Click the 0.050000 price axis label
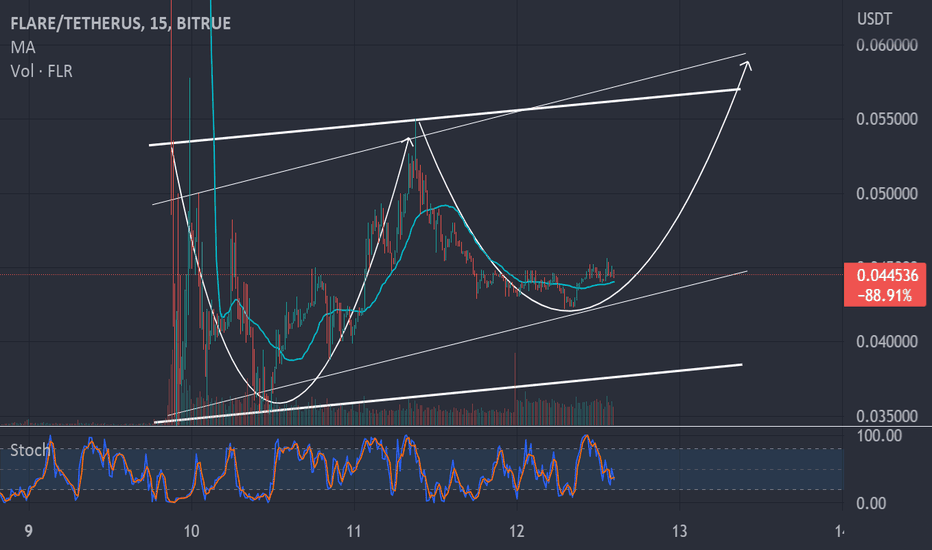The image size is (932, 550). click(x=887, y=194)
